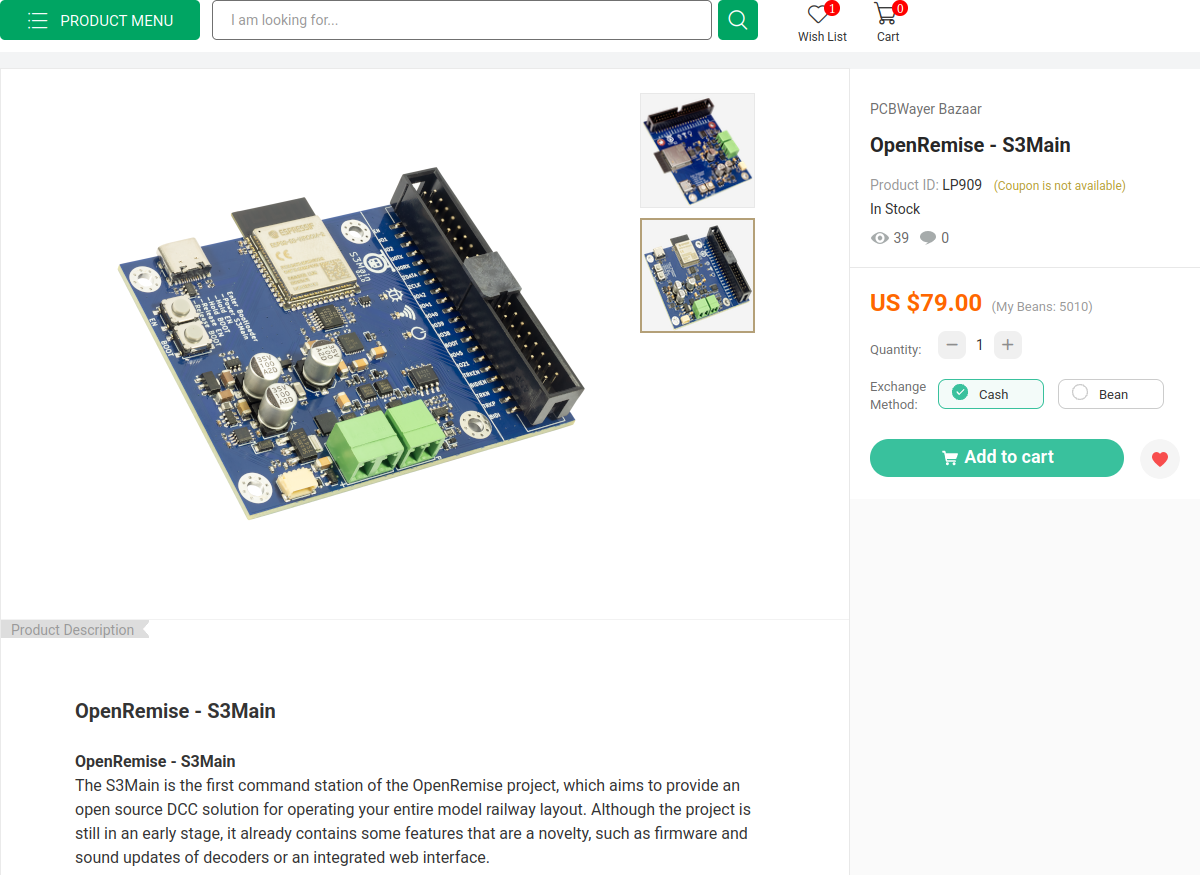Click the views eye icon

click(x=880, y=238)
